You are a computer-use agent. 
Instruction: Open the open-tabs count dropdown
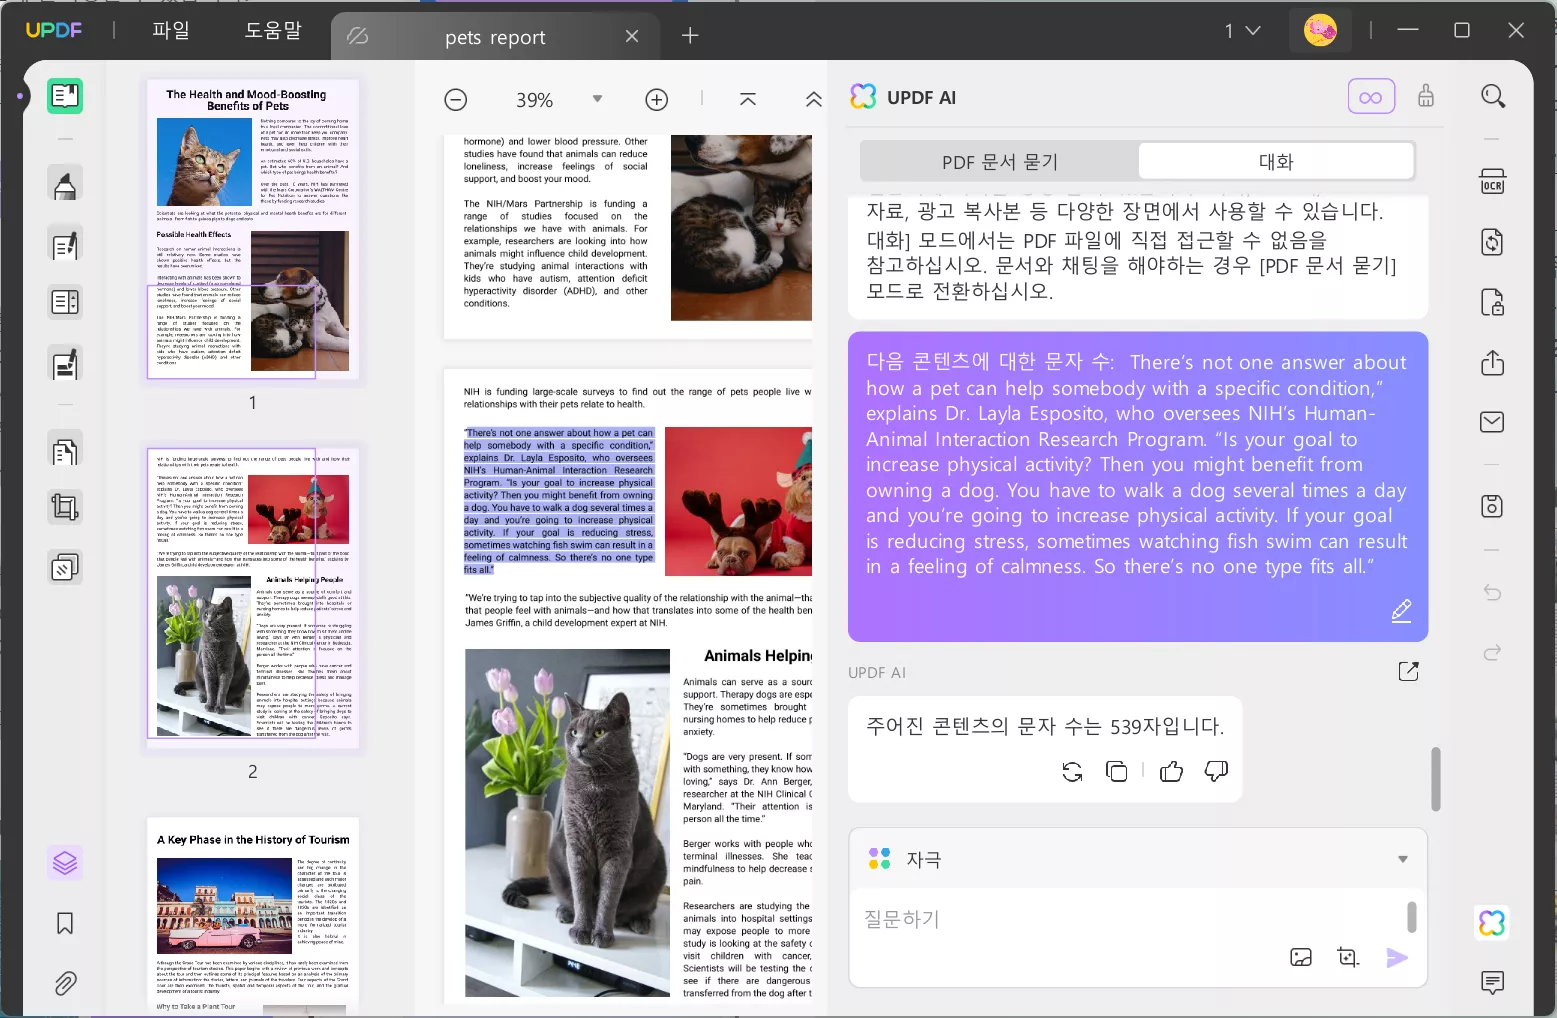coord(1243,31)
